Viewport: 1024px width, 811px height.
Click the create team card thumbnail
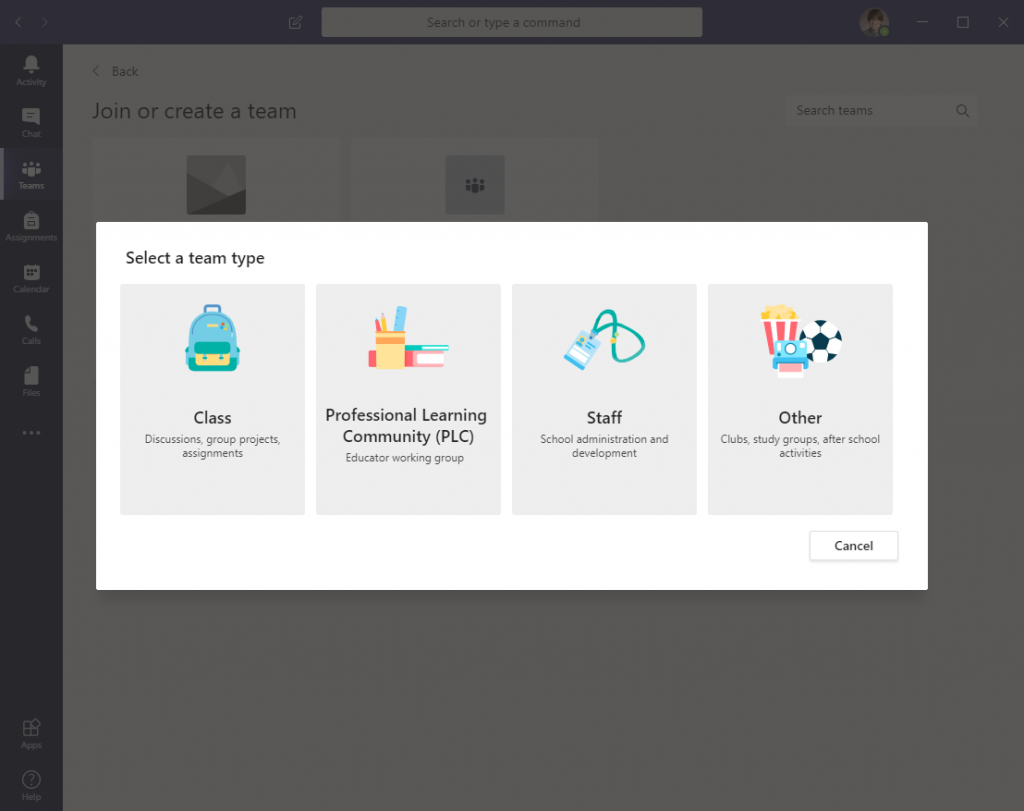click(216, 185)
